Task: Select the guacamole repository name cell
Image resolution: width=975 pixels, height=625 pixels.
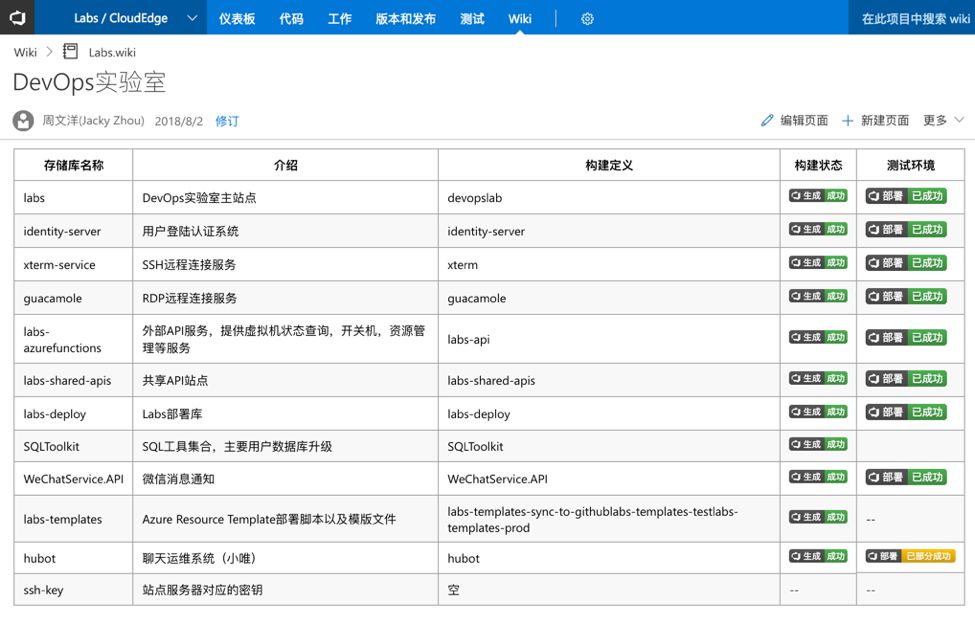Action: [73, 298]
